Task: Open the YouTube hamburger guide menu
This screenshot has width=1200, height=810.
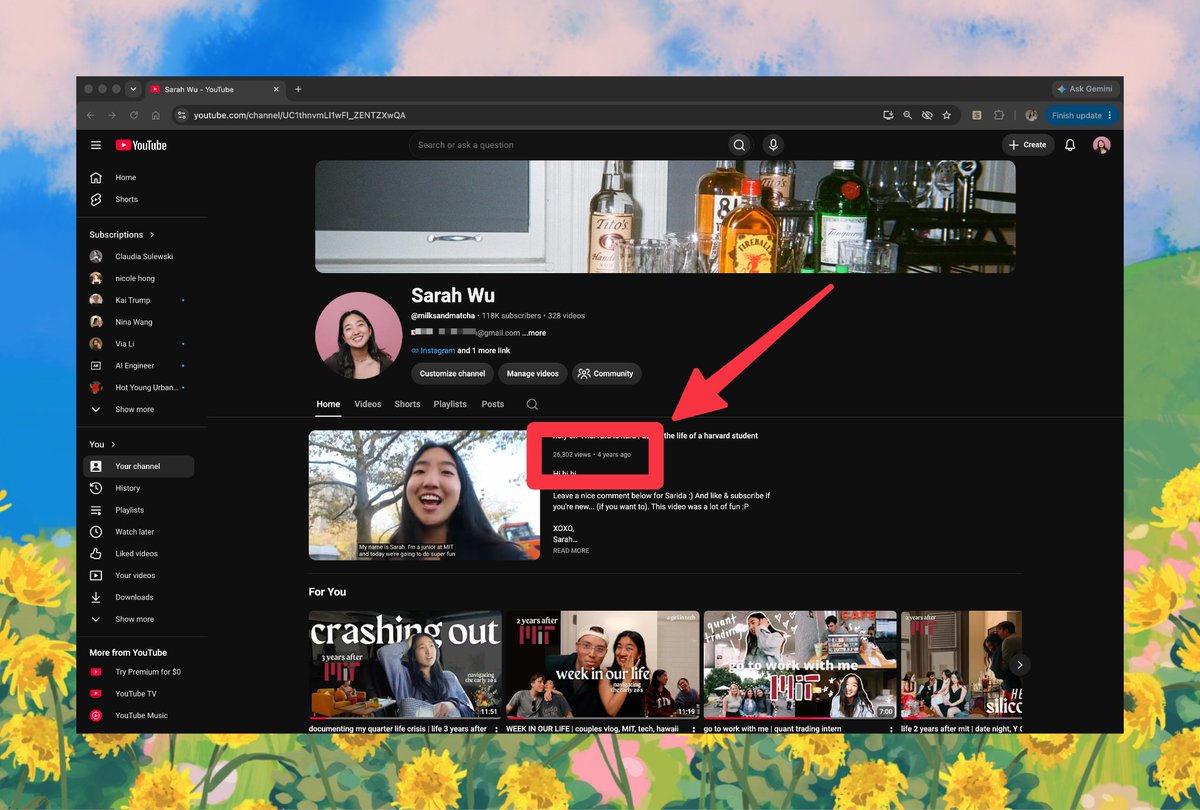Action: tap(96, 145)
